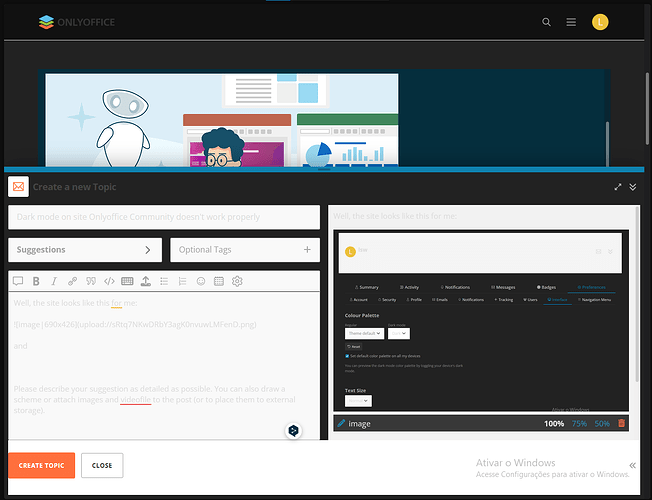Apply italic formatting in the composer toolbar
This screenshot has height=500, width=652.
[55, 281]
